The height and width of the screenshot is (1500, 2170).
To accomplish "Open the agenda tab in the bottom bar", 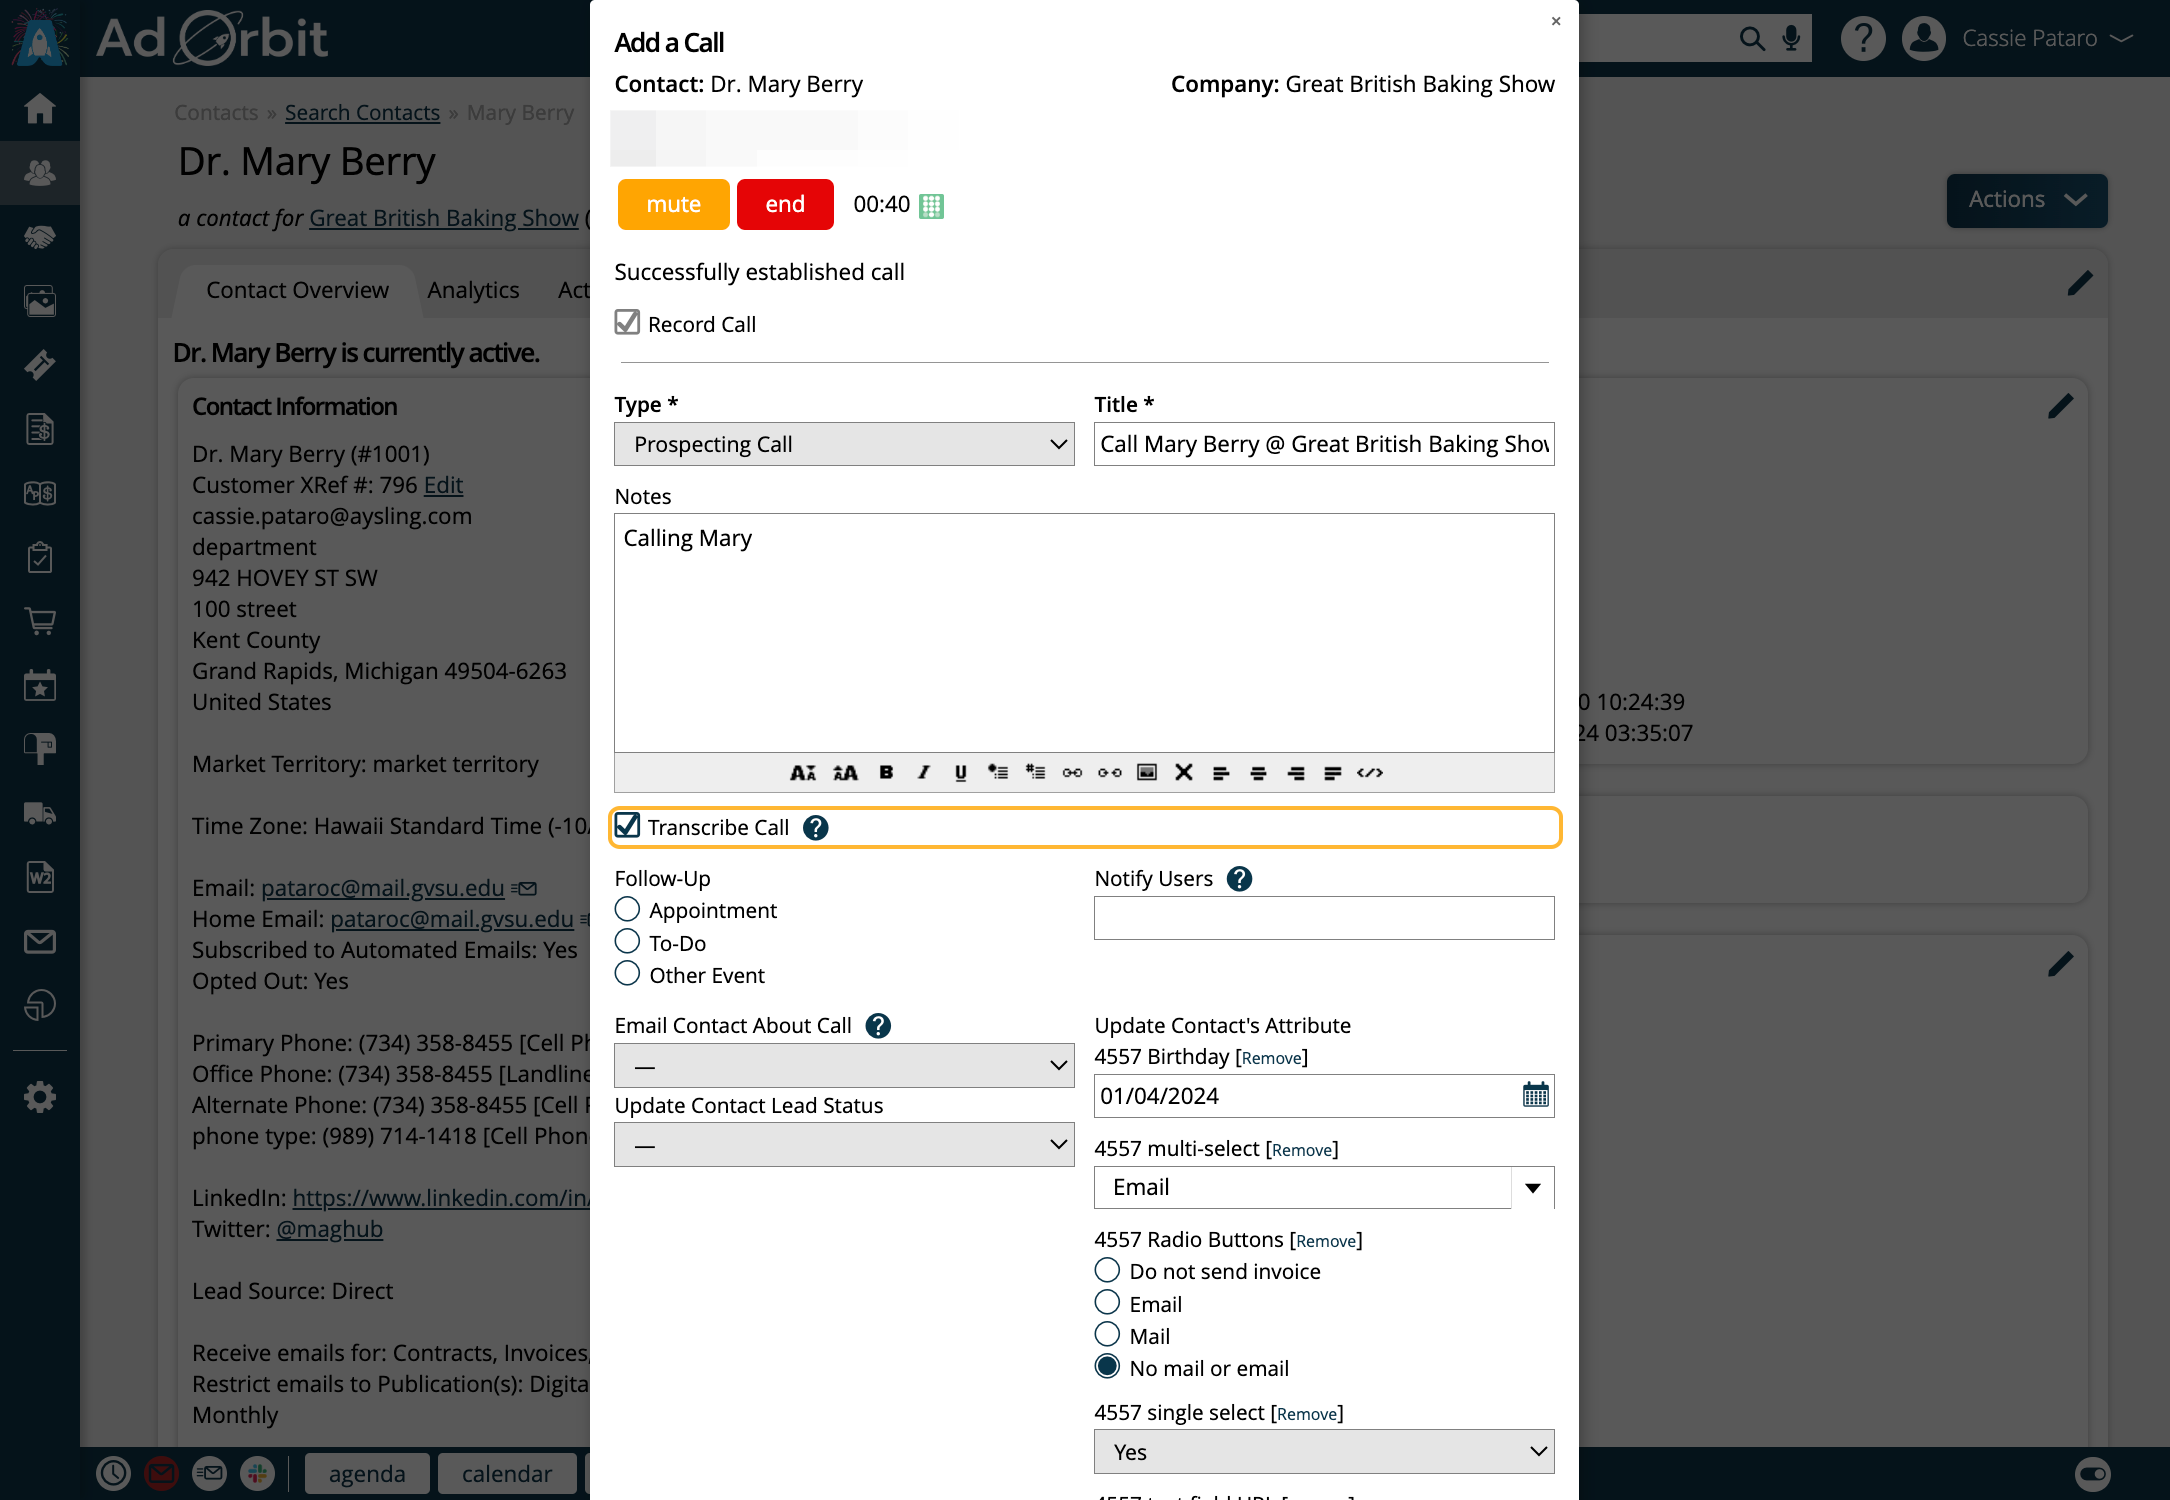I will pos(367,1474).
